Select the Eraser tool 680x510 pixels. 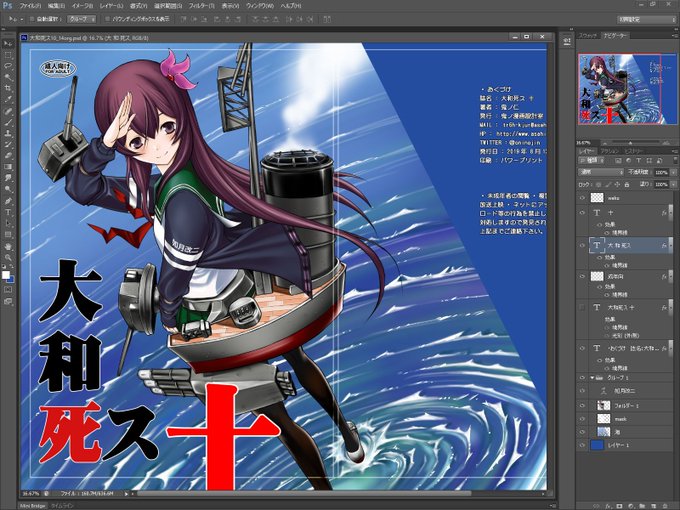pos(8,156)
